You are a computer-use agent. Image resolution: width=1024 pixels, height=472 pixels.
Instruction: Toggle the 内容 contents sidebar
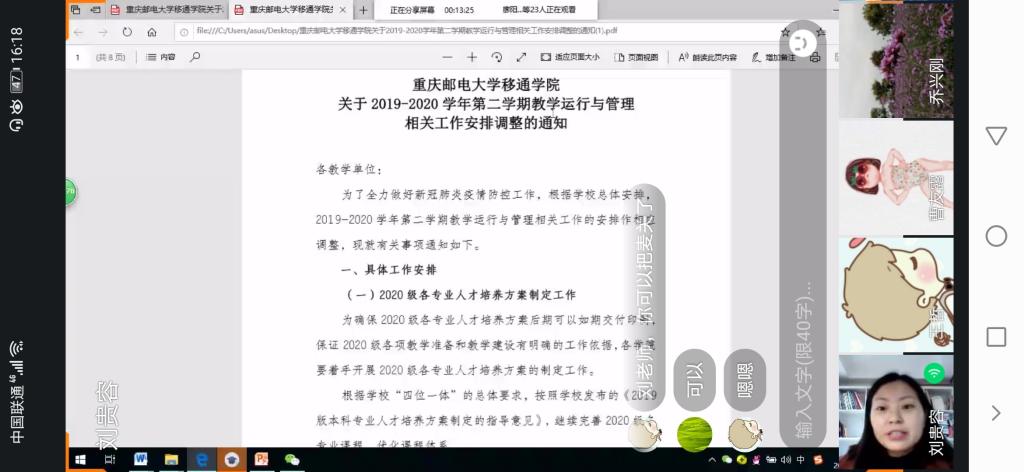pos(161,57)
